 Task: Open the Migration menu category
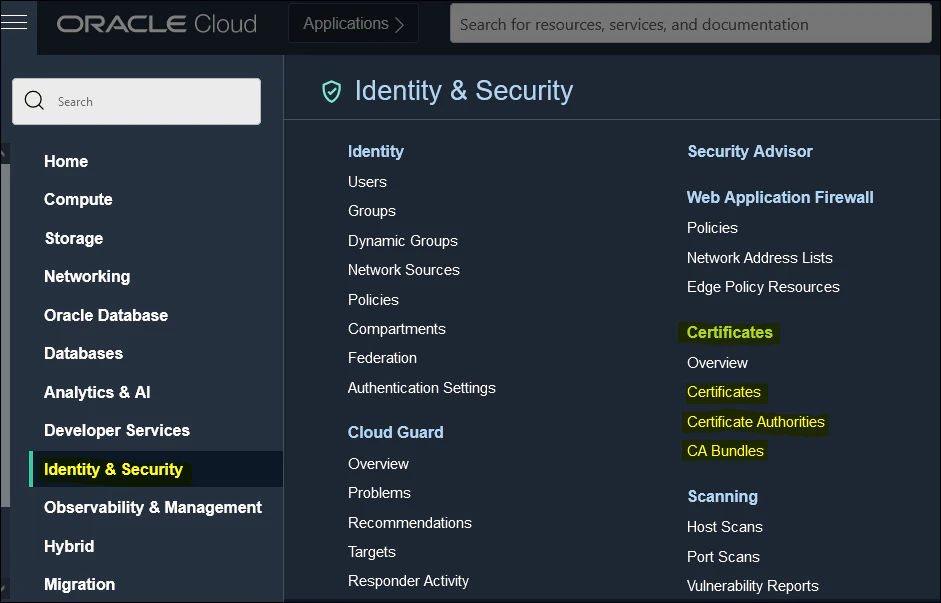click(x=80, y=584)
